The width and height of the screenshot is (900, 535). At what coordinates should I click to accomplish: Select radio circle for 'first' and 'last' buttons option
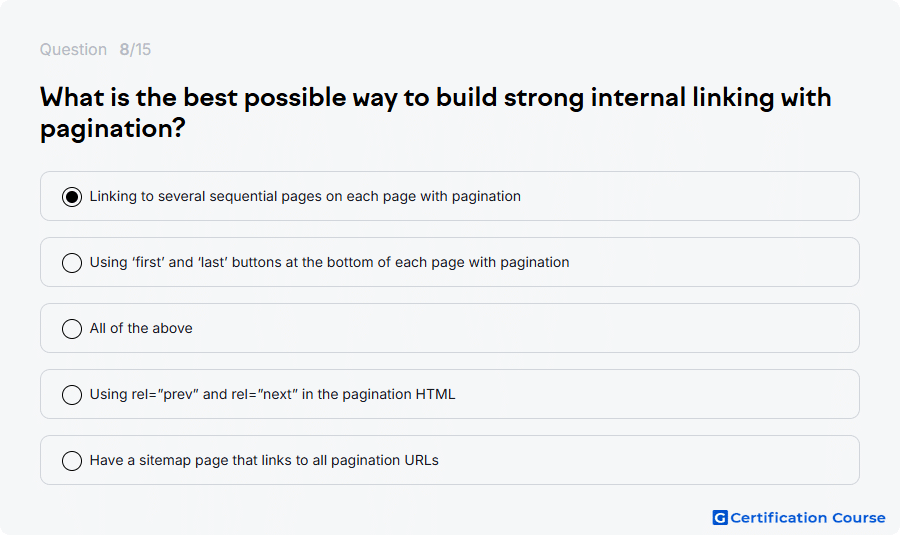click(72, 263)
